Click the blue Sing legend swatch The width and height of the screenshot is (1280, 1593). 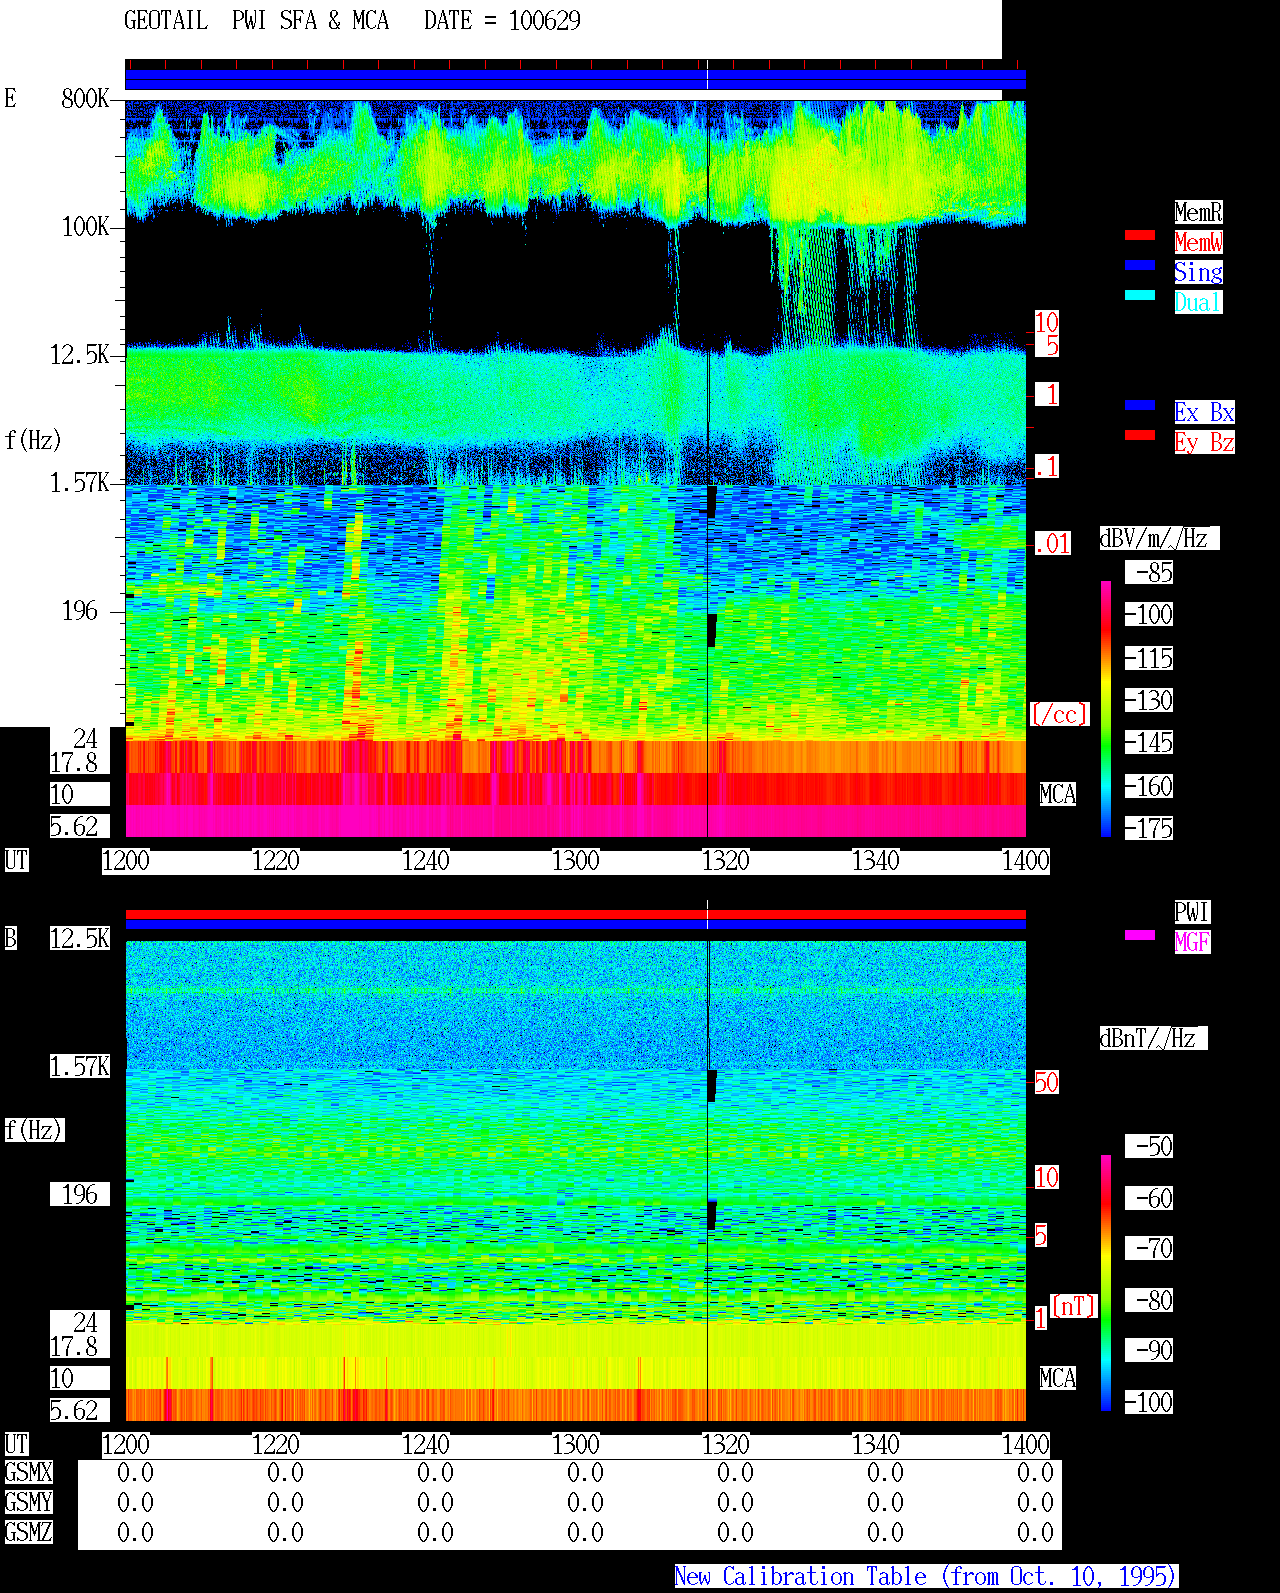[1140, 265]
